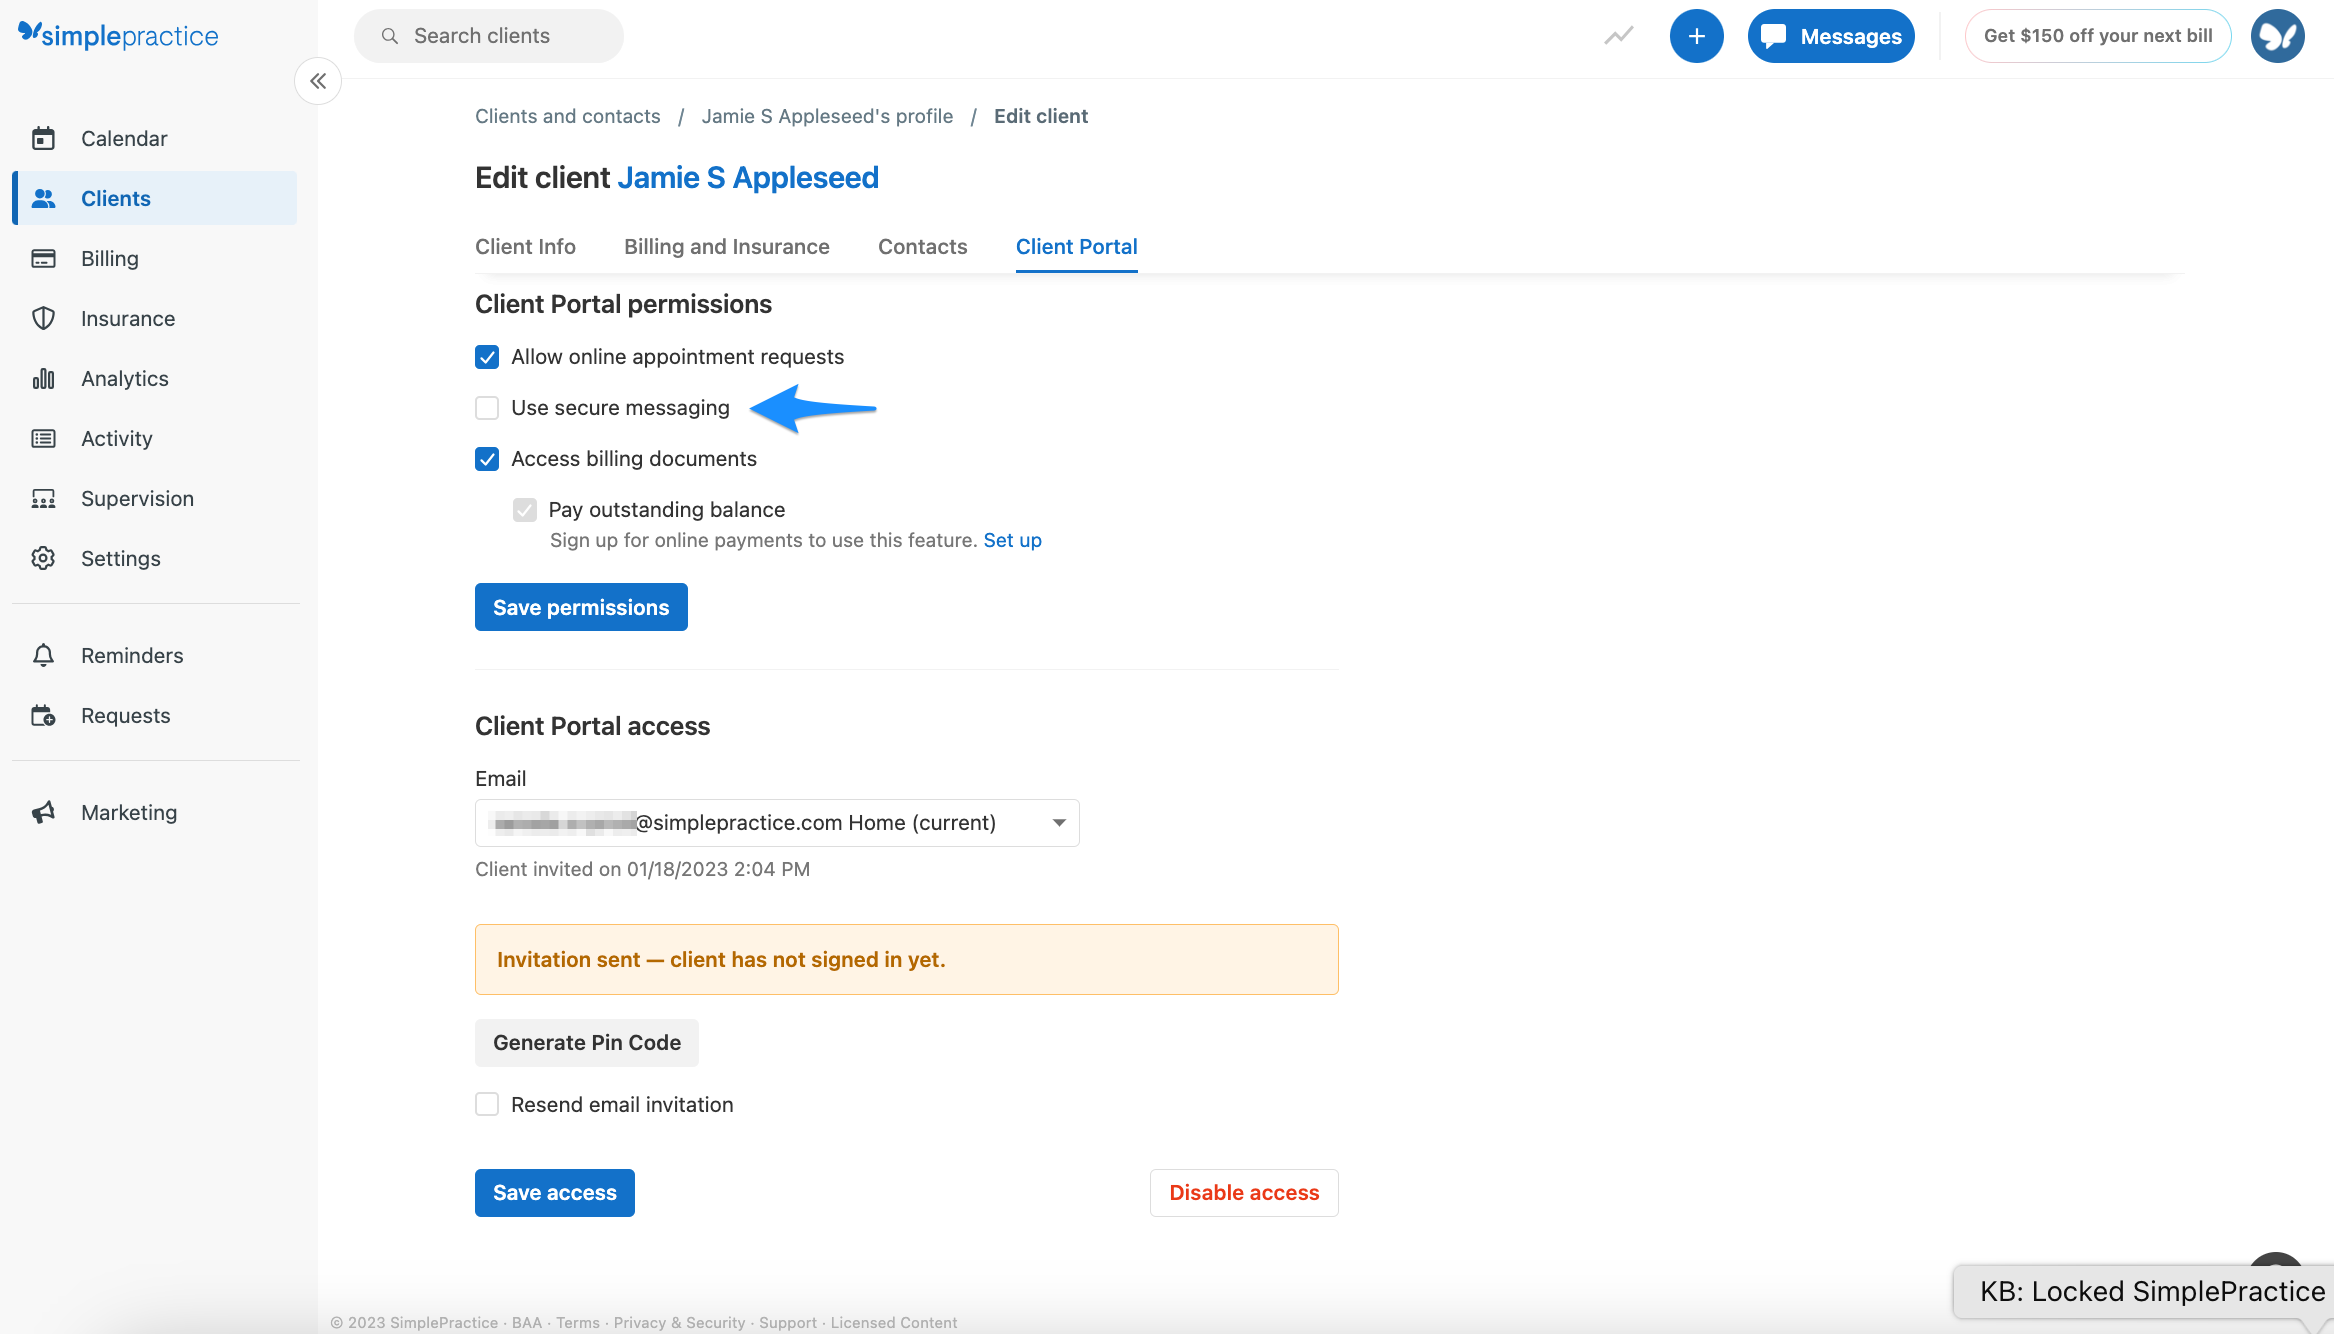Open the Email address dropdown
Viewport: 2334px width, 1334px height.
[777, 823]
